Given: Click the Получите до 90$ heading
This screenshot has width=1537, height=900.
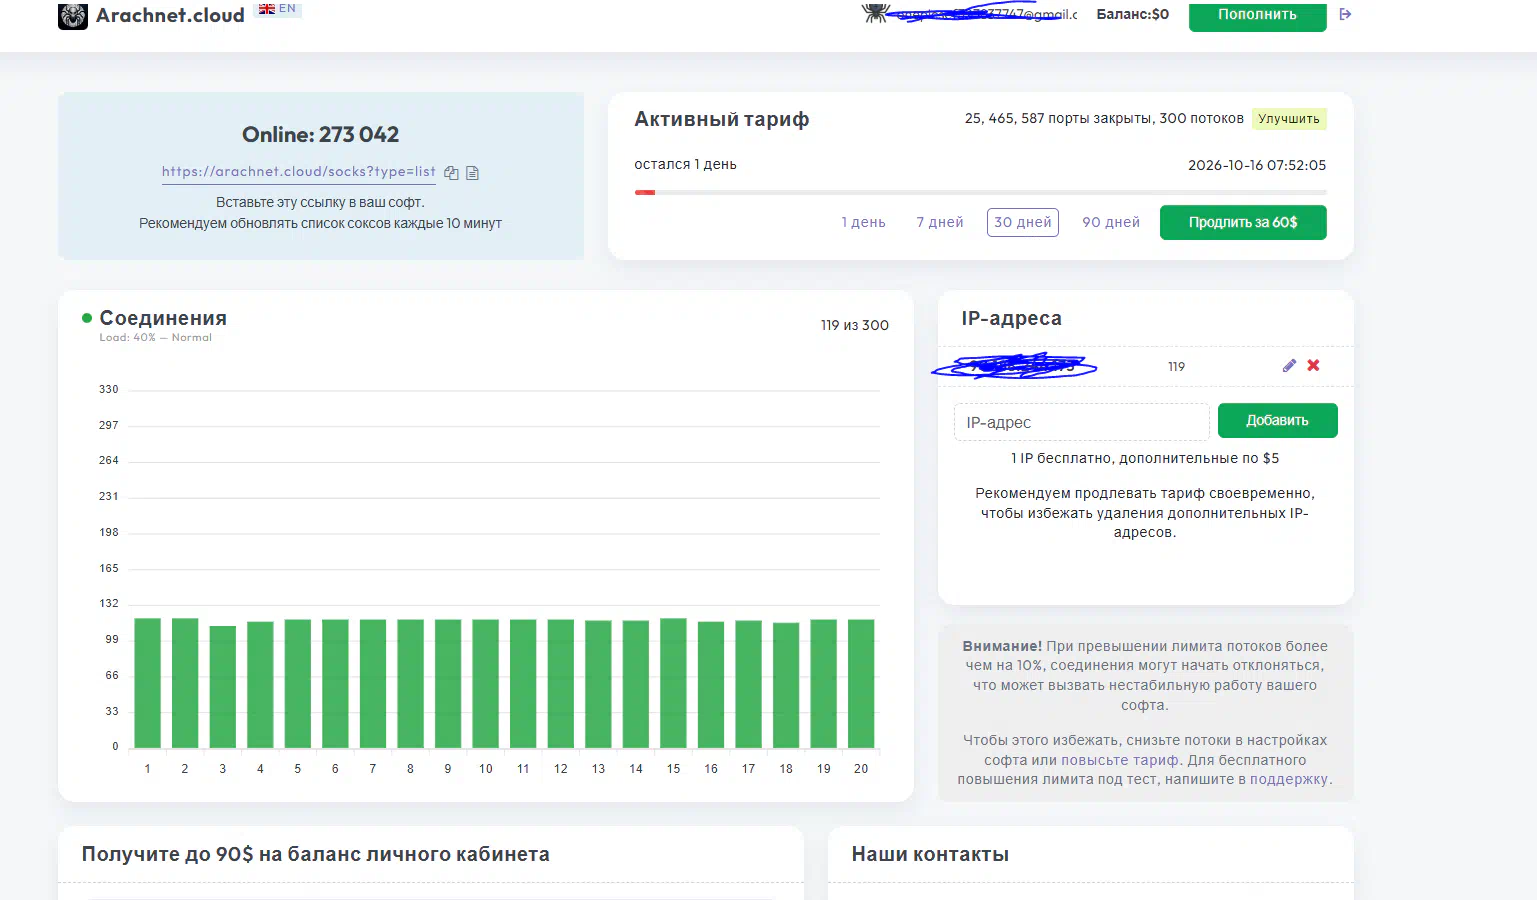Looking at the screenshot, I should coord(315,854).
